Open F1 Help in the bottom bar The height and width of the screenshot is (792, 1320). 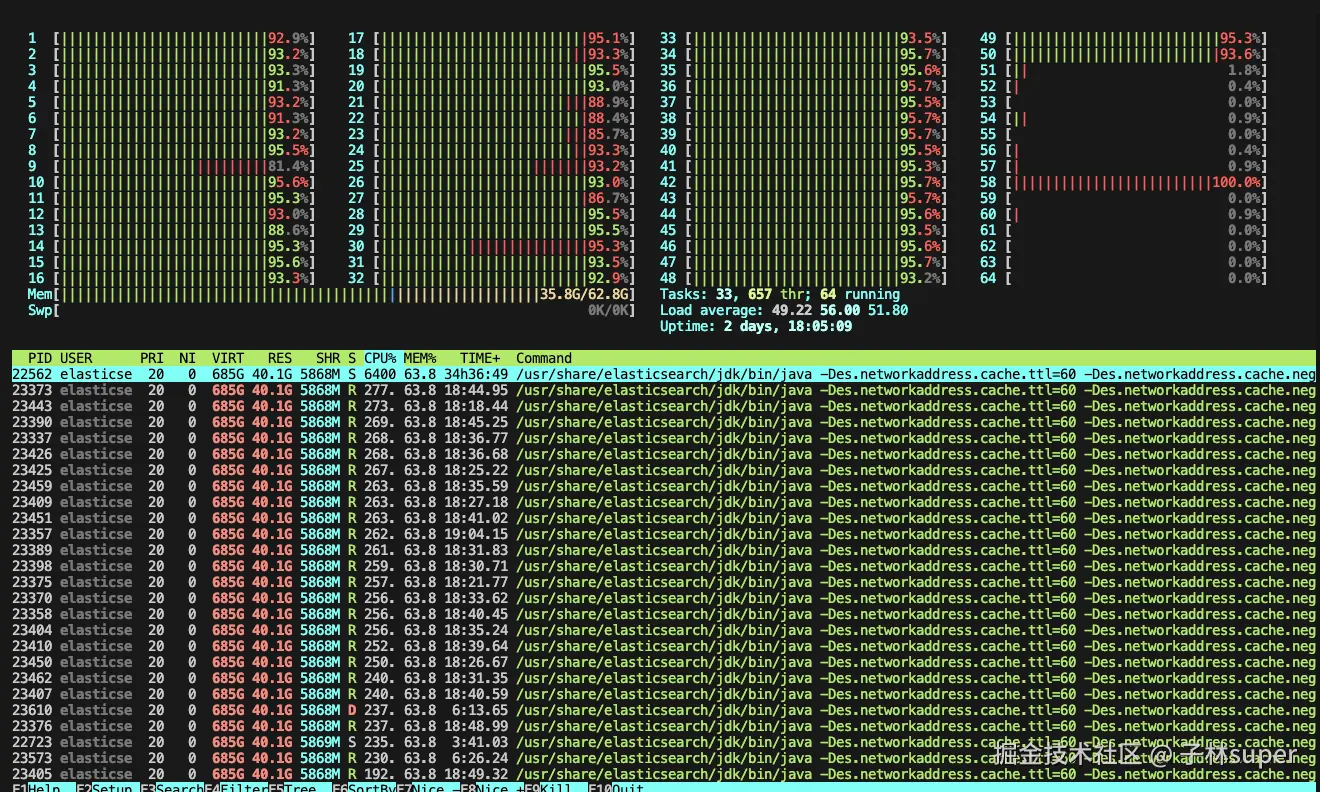click(x=36, y=788)
